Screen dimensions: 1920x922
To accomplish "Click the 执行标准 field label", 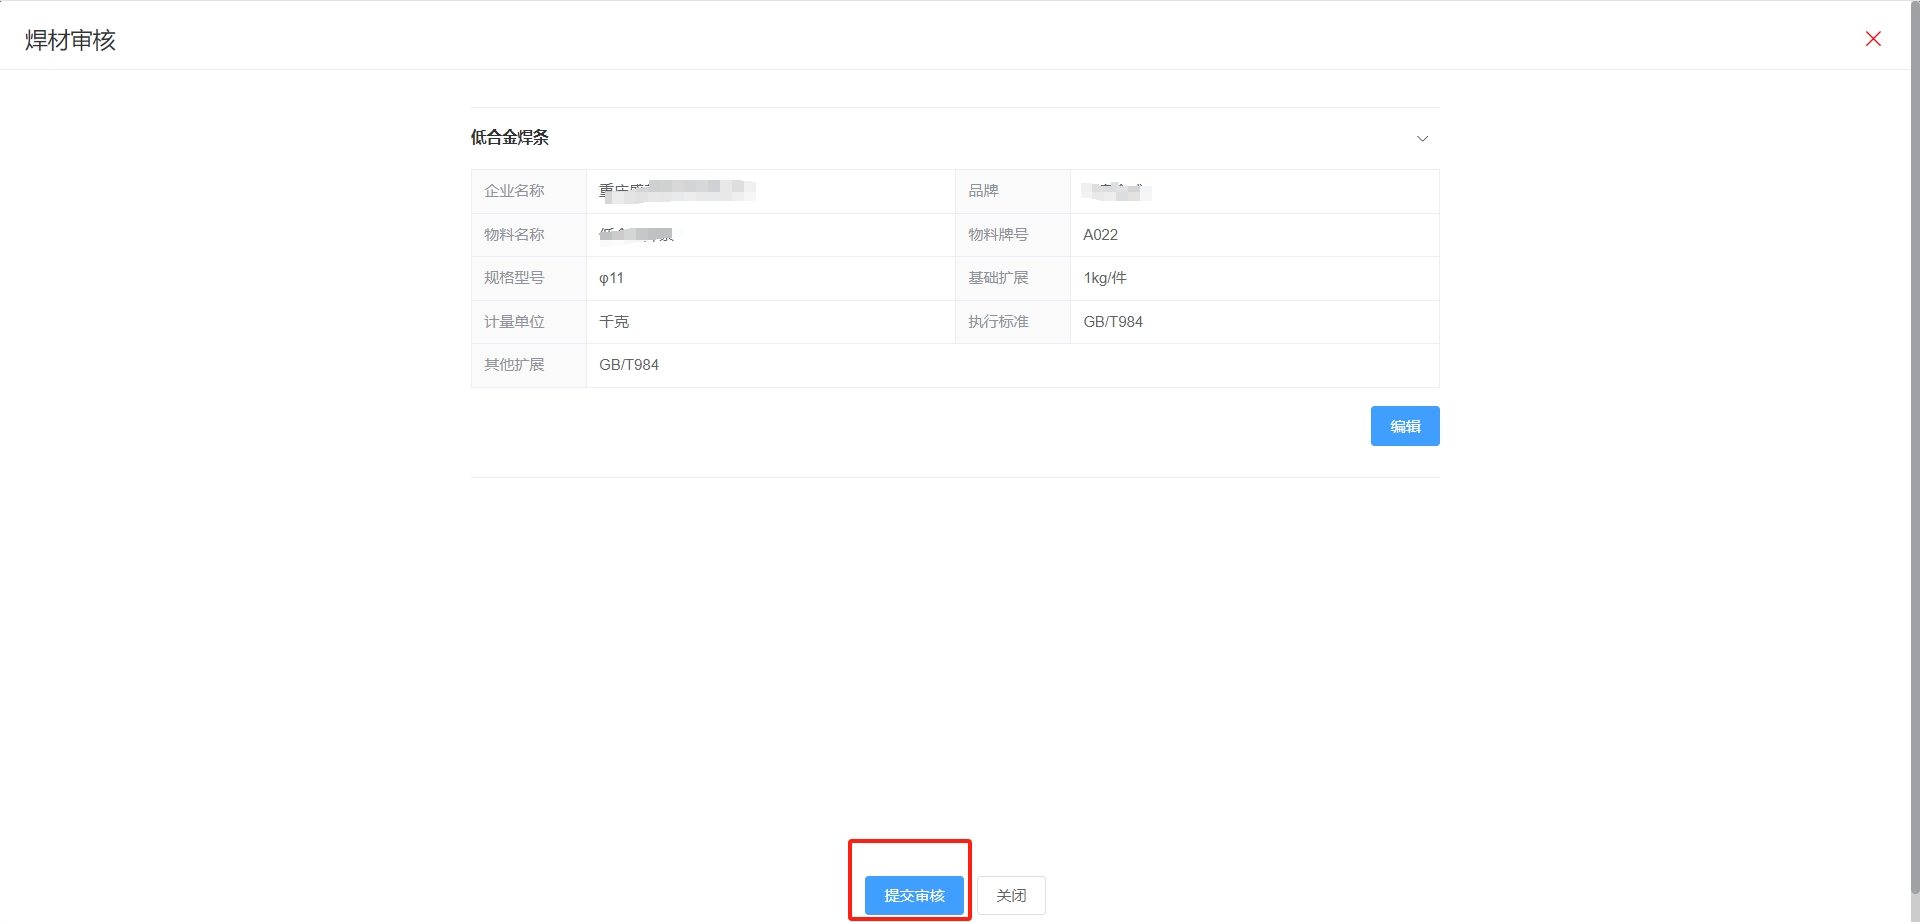I will point(998,322).
